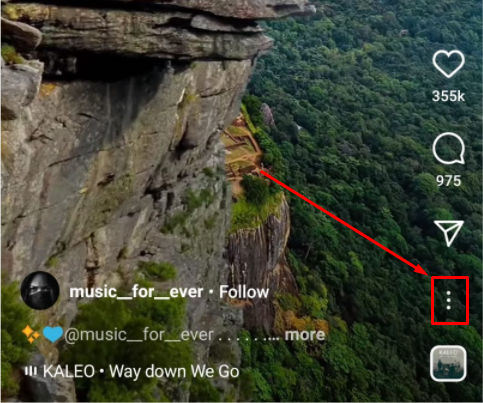The height and width of the screenshot is (403, 483).
Task: Open the comment list via the 975 count
Action: click(x=448, y=181)
